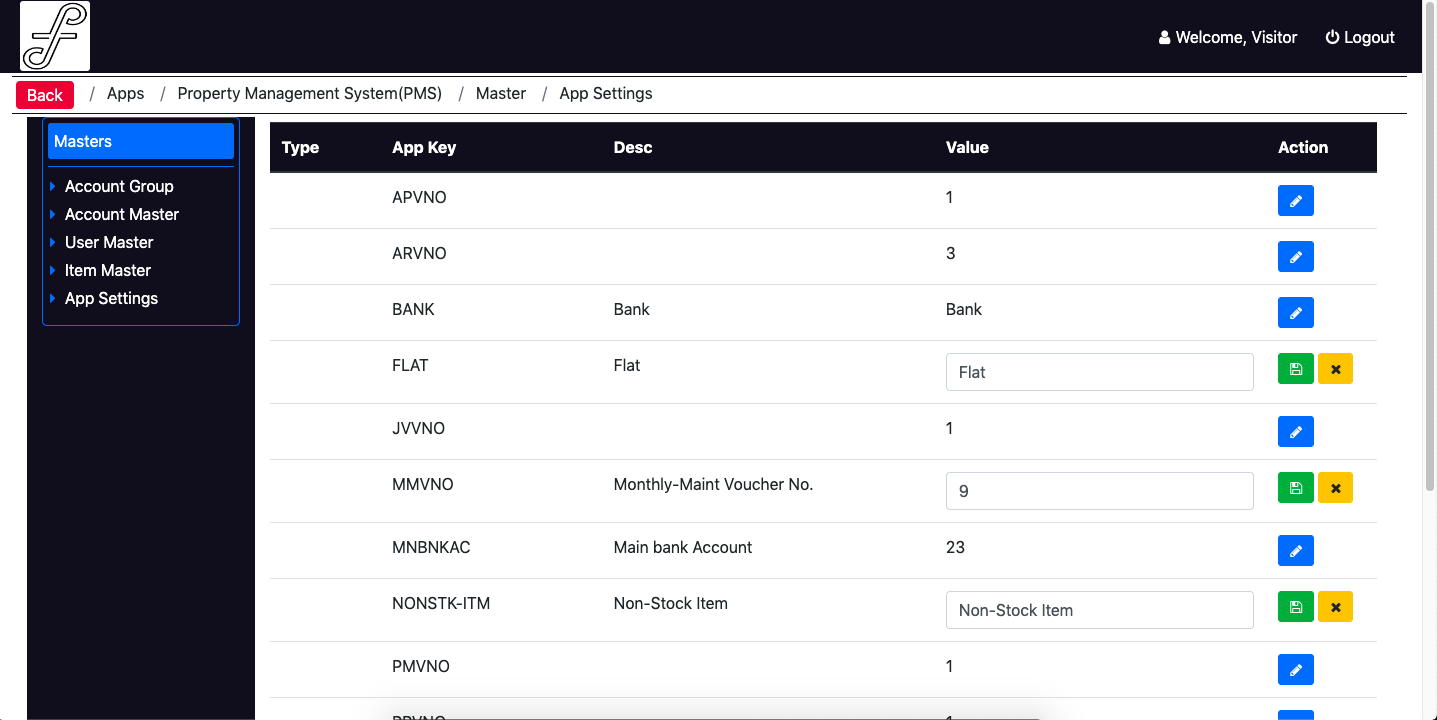Click the FLAT value input field
The height and width of the screenshot is (720, 1437).
1098,372
